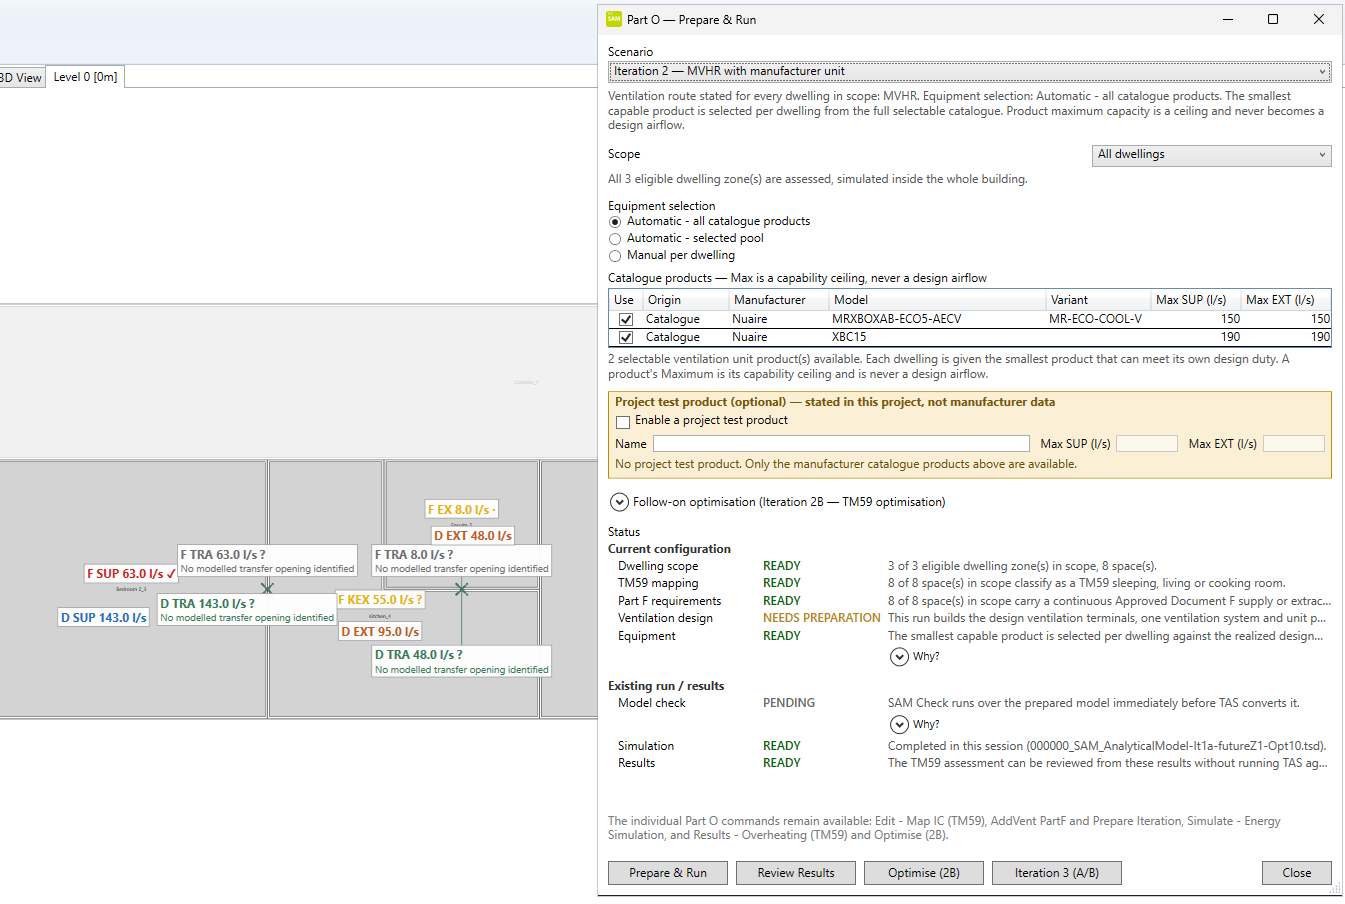This screenshot has width=1345, height=904.
Task: Open the Scenario dropdown list
Action: [x=970, y=72]
